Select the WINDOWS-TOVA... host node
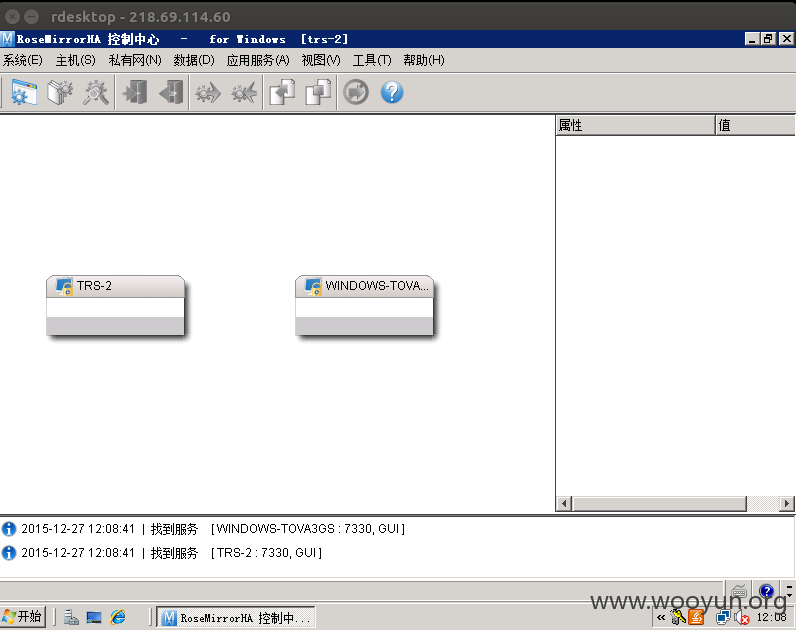Image resolution: width=796 pixels, height=630 pixels. click(x=364, y=305)
